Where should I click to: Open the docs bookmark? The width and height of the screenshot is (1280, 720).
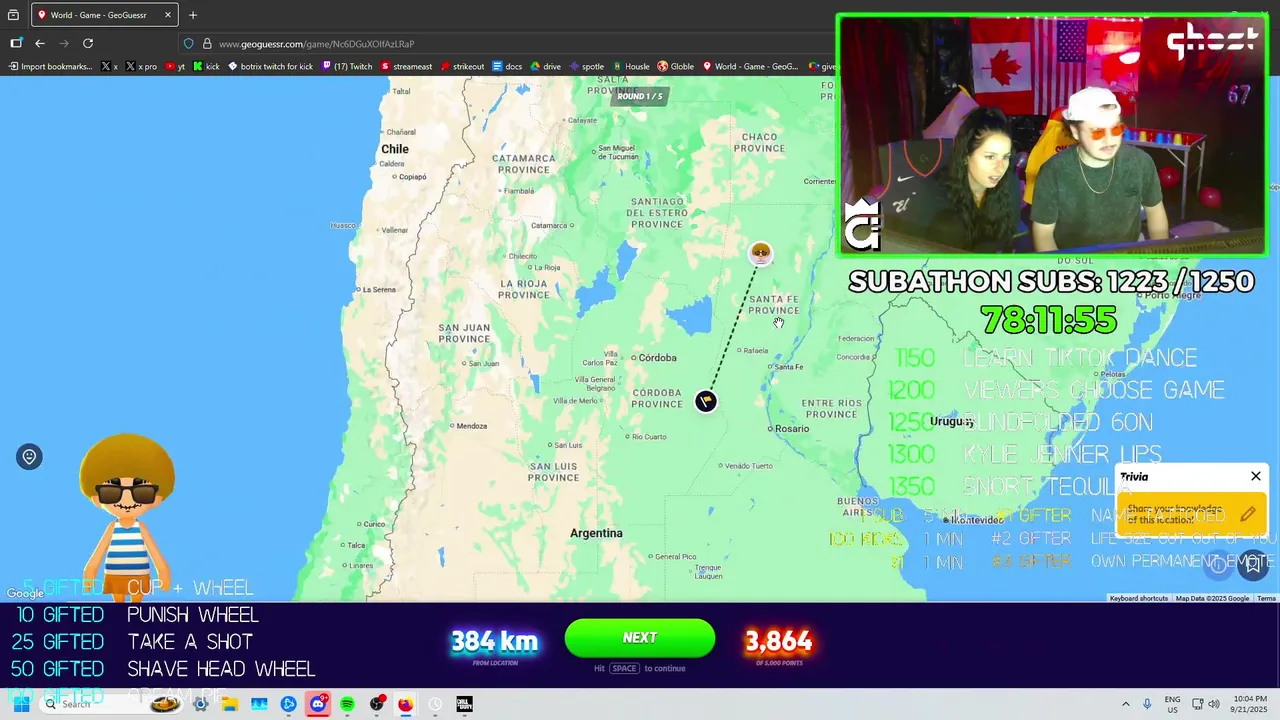pos(507,67)
